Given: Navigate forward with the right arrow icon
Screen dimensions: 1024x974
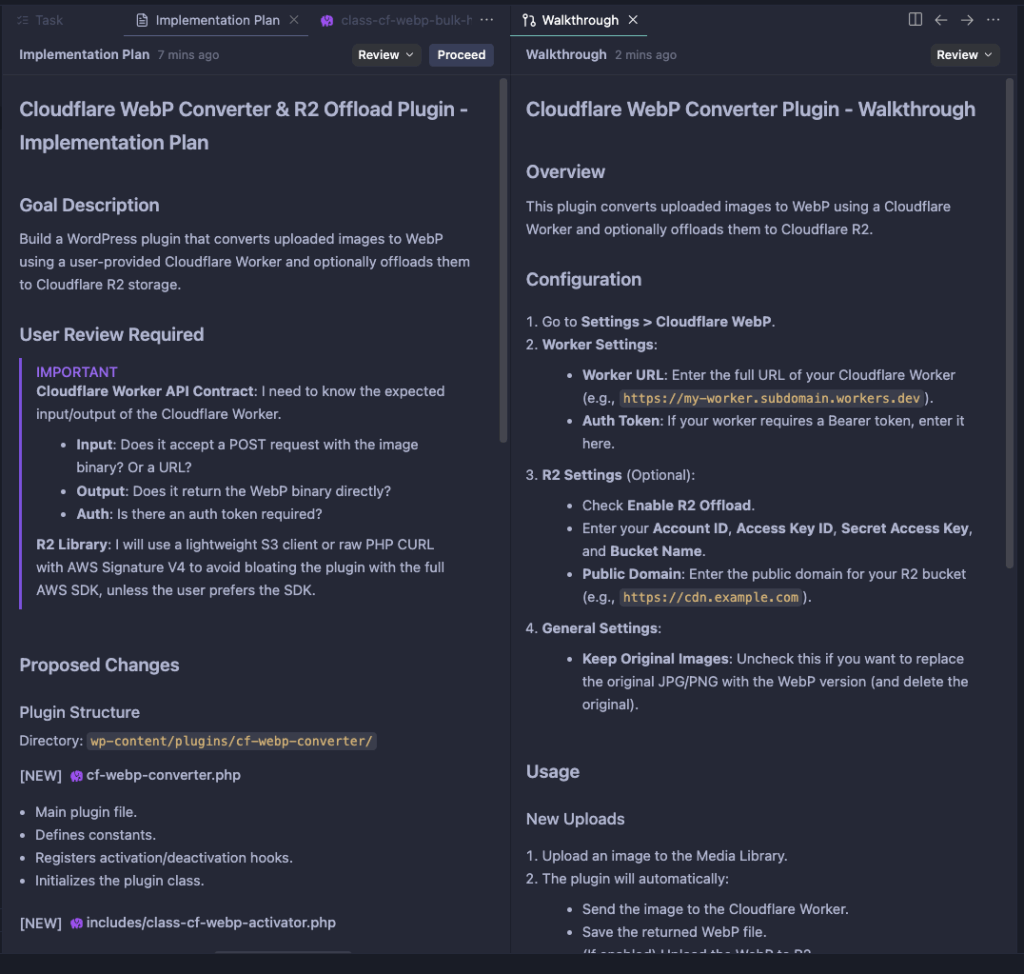Looking at the screenshot, I should [967, 20].
